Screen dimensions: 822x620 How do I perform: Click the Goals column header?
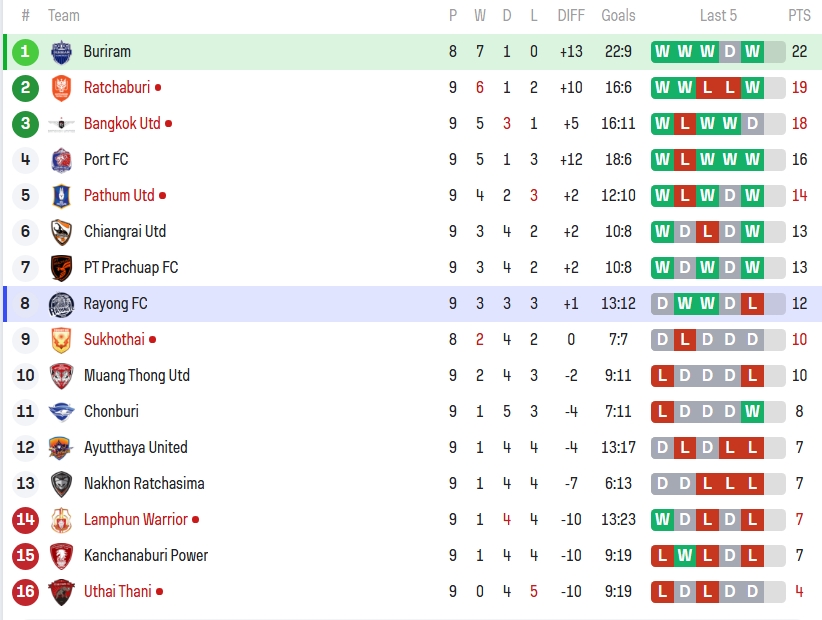618,16
